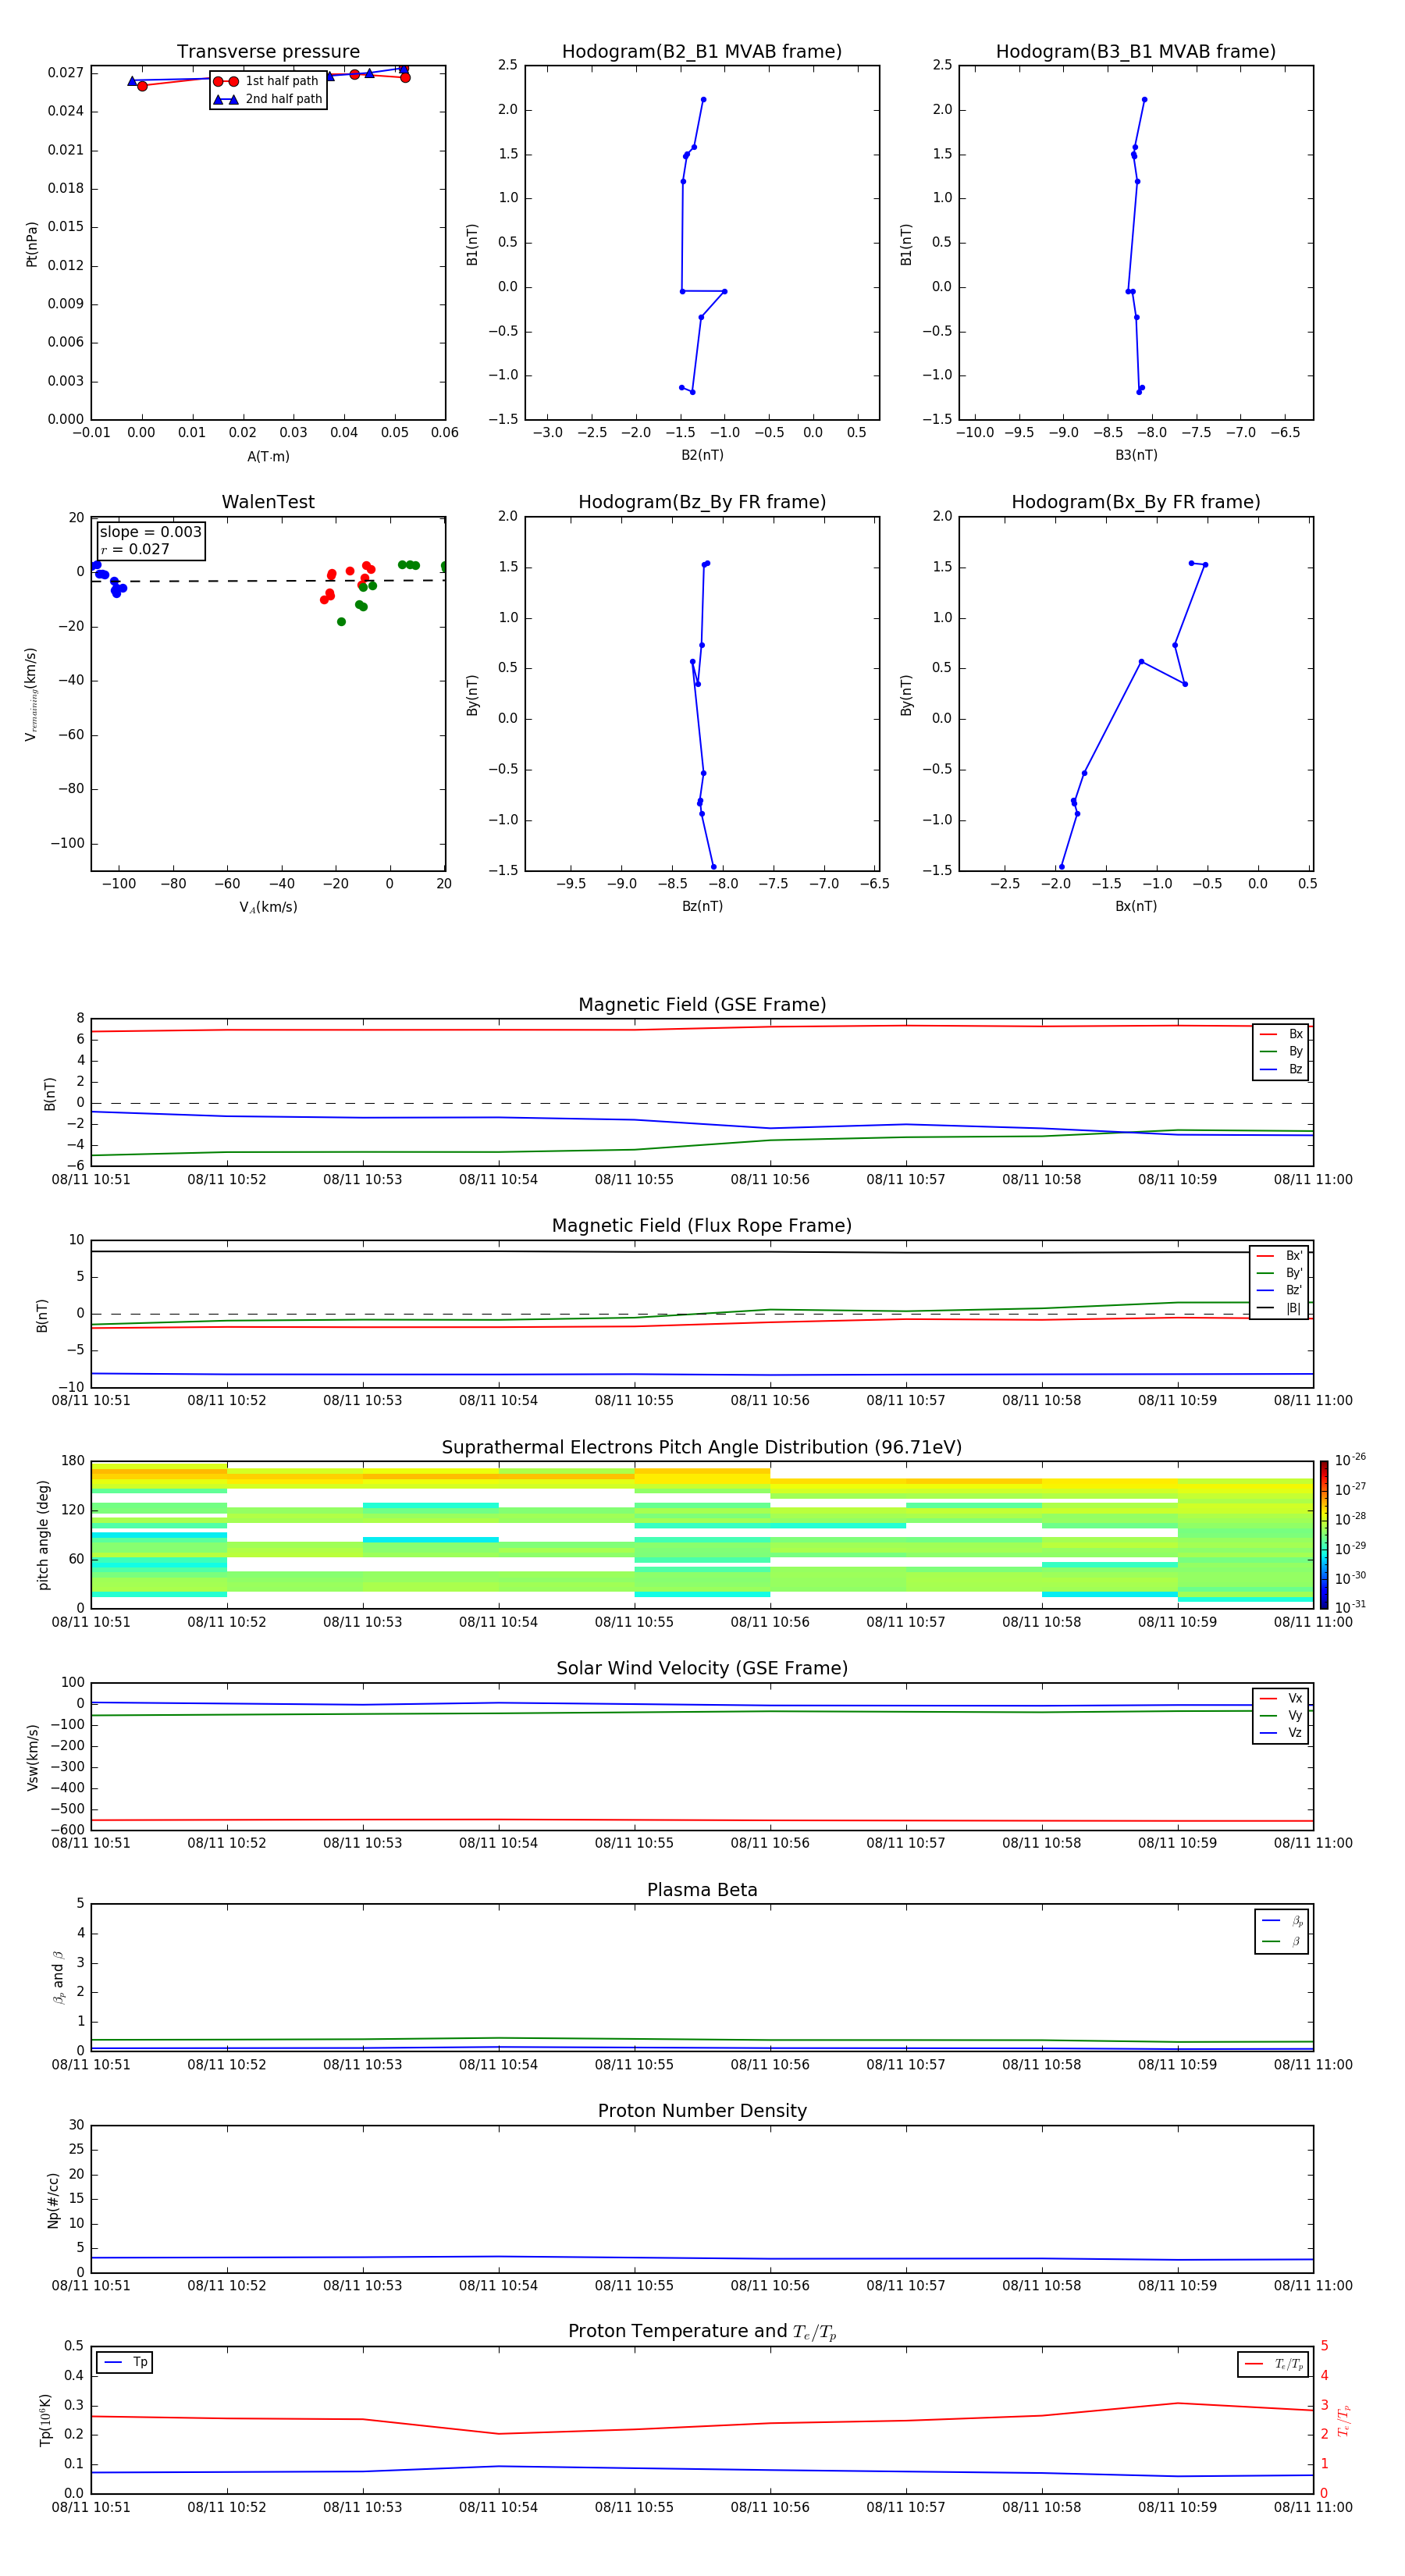Click the 'Hodogram(B3_B1 MVAB frame)' title
Viewport: 1405px width, 2576px height.
(1136, 52)
